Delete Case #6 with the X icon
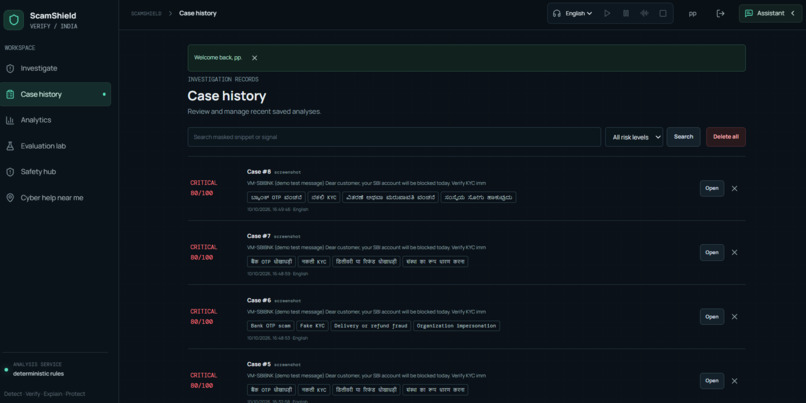The image size is (806, 403). (x=735, y=317)
